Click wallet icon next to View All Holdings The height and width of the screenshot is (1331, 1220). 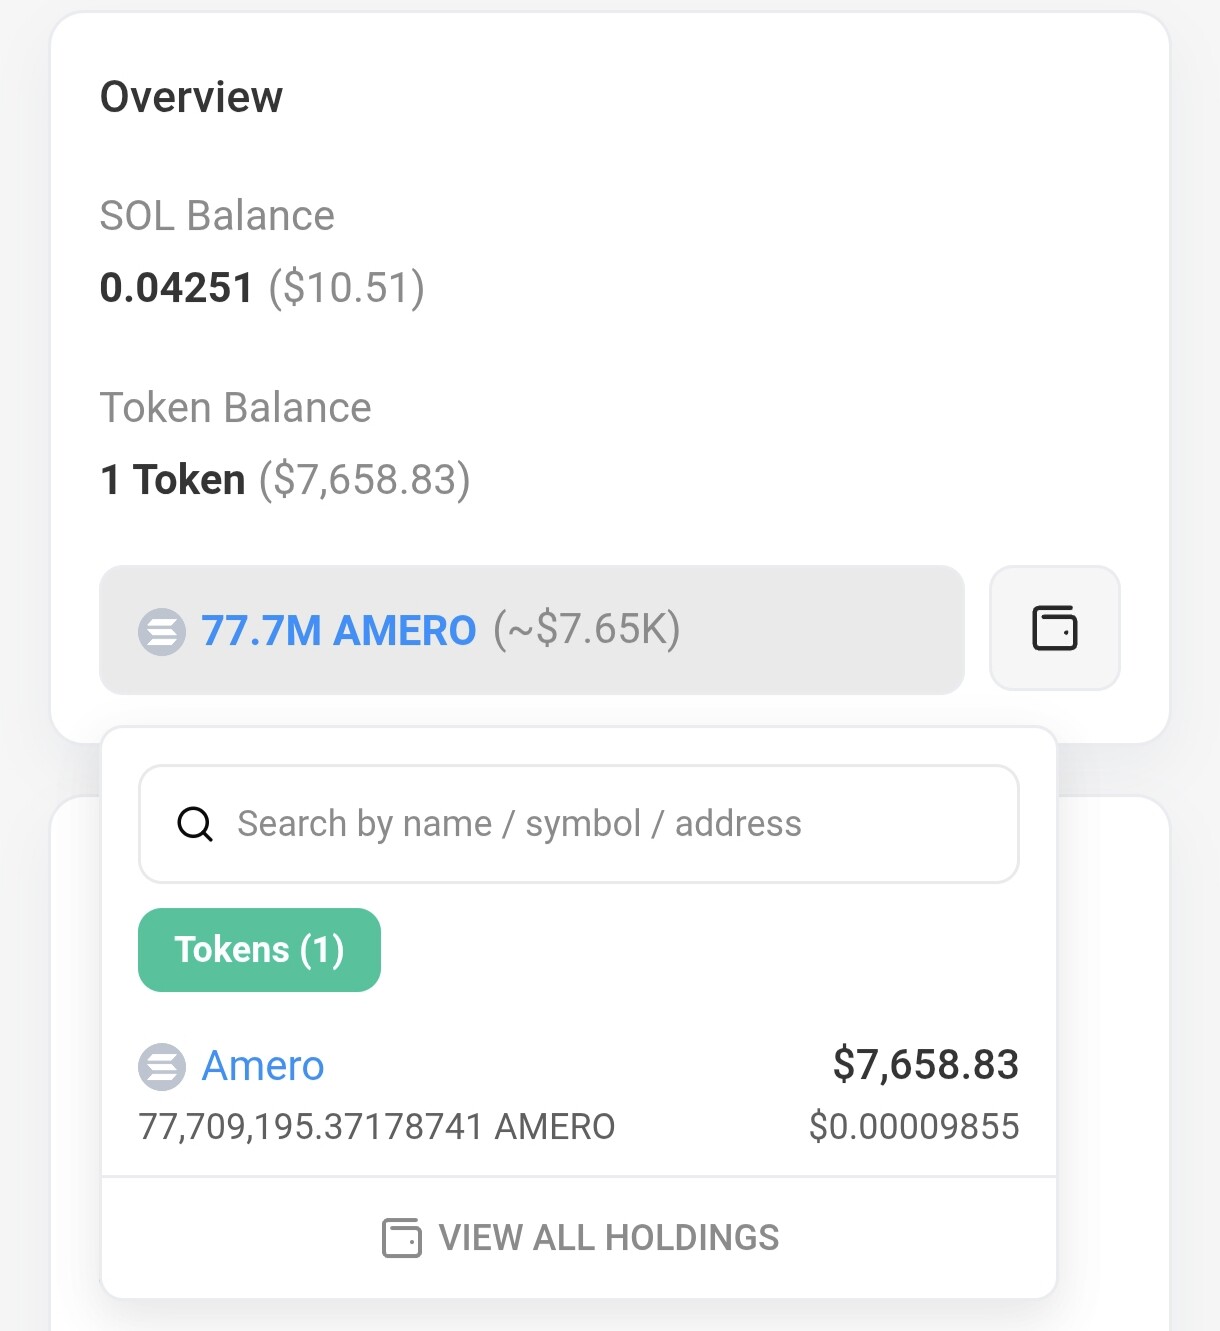point(402,1238)
